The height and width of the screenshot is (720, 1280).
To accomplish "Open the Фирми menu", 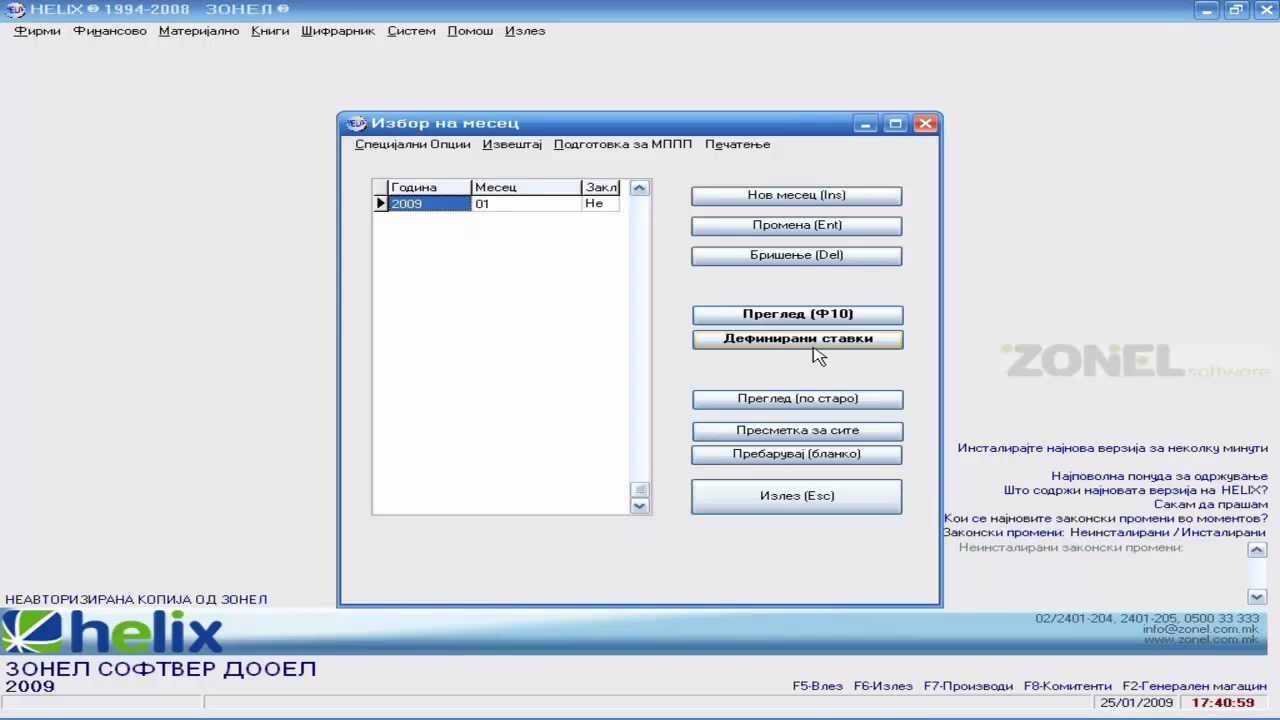I will (37, 31).
